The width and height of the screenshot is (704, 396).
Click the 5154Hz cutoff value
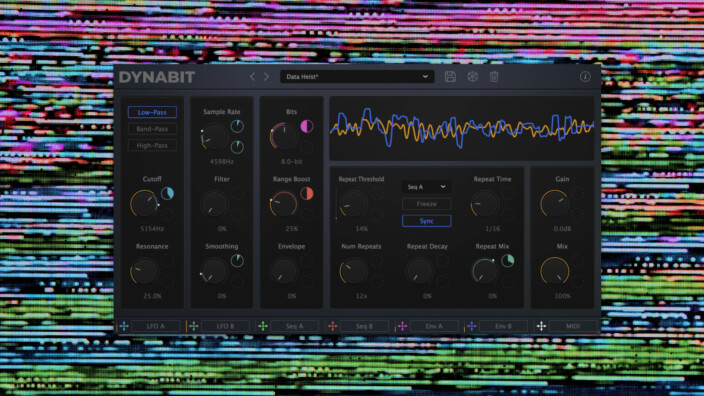(x=152, y=229)
